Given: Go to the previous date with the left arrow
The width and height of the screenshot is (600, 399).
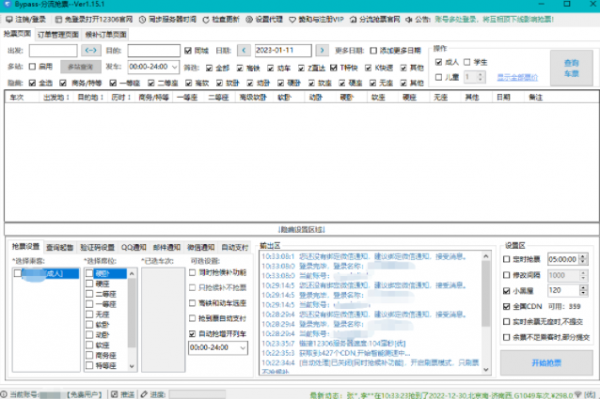Looking at the screenshot, I should (x=244, y=50).
